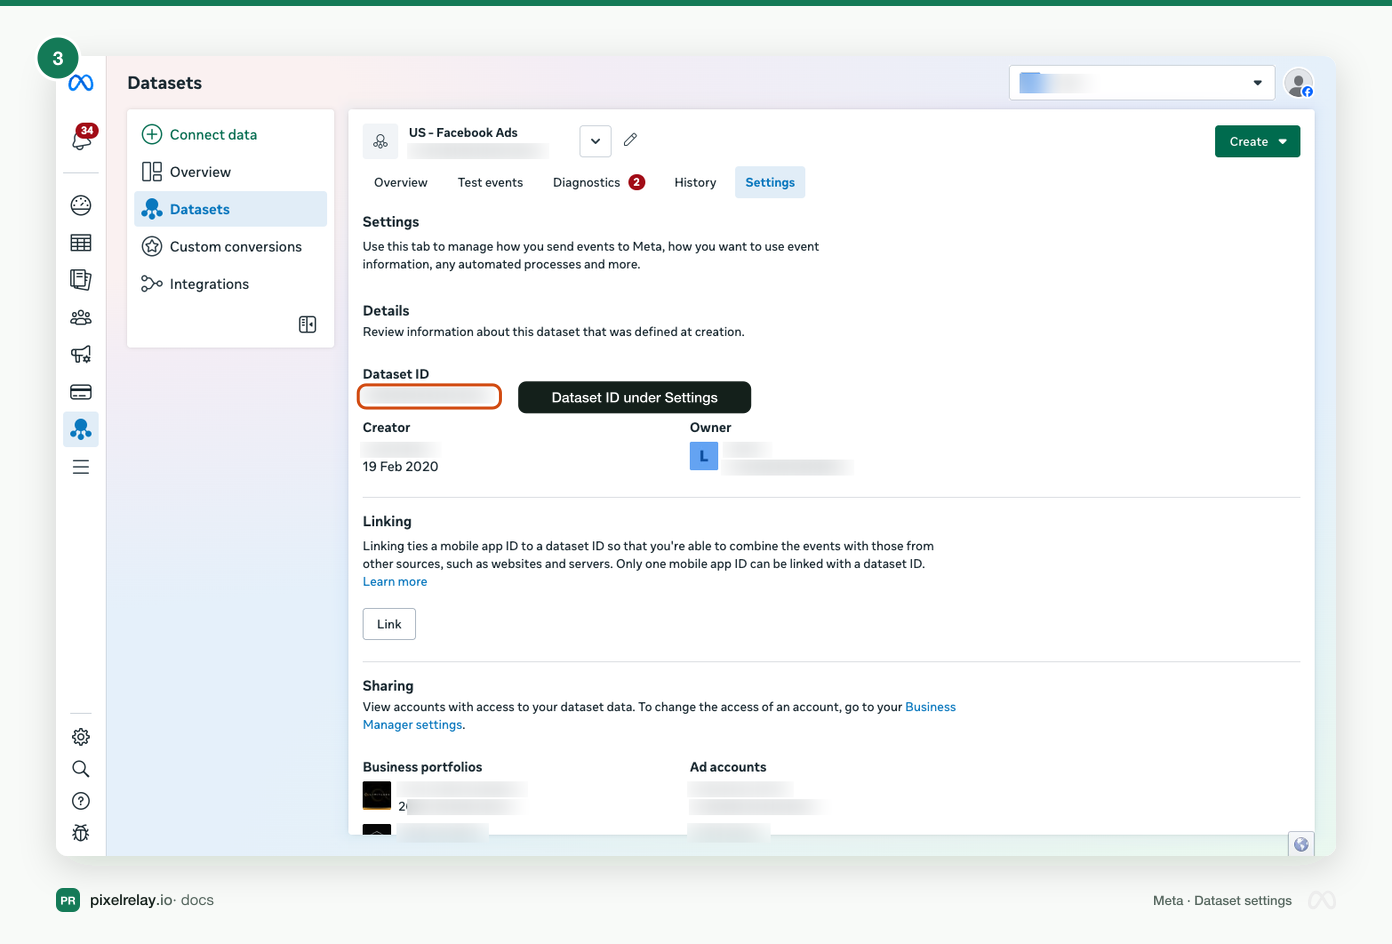Open notifications bell with 34 badge
Image resolution: width=1392 pixels, height=944 pixels.
pyautogui.click(x=83, y=138)
